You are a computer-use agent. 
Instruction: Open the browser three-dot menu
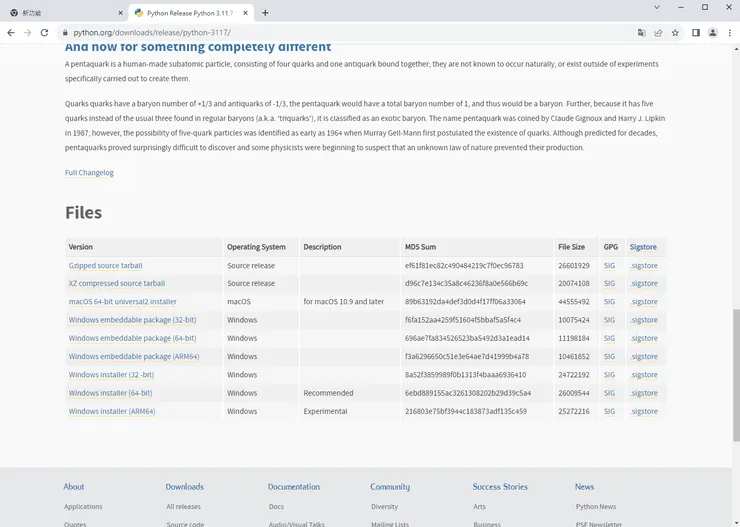(729, 32)
